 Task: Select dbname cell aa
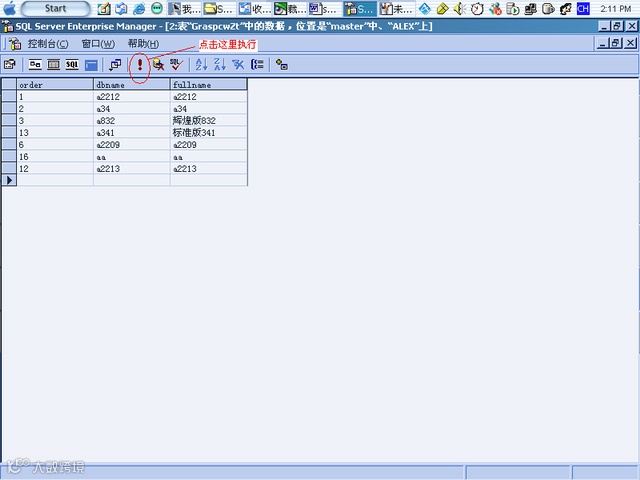point(131,157)
